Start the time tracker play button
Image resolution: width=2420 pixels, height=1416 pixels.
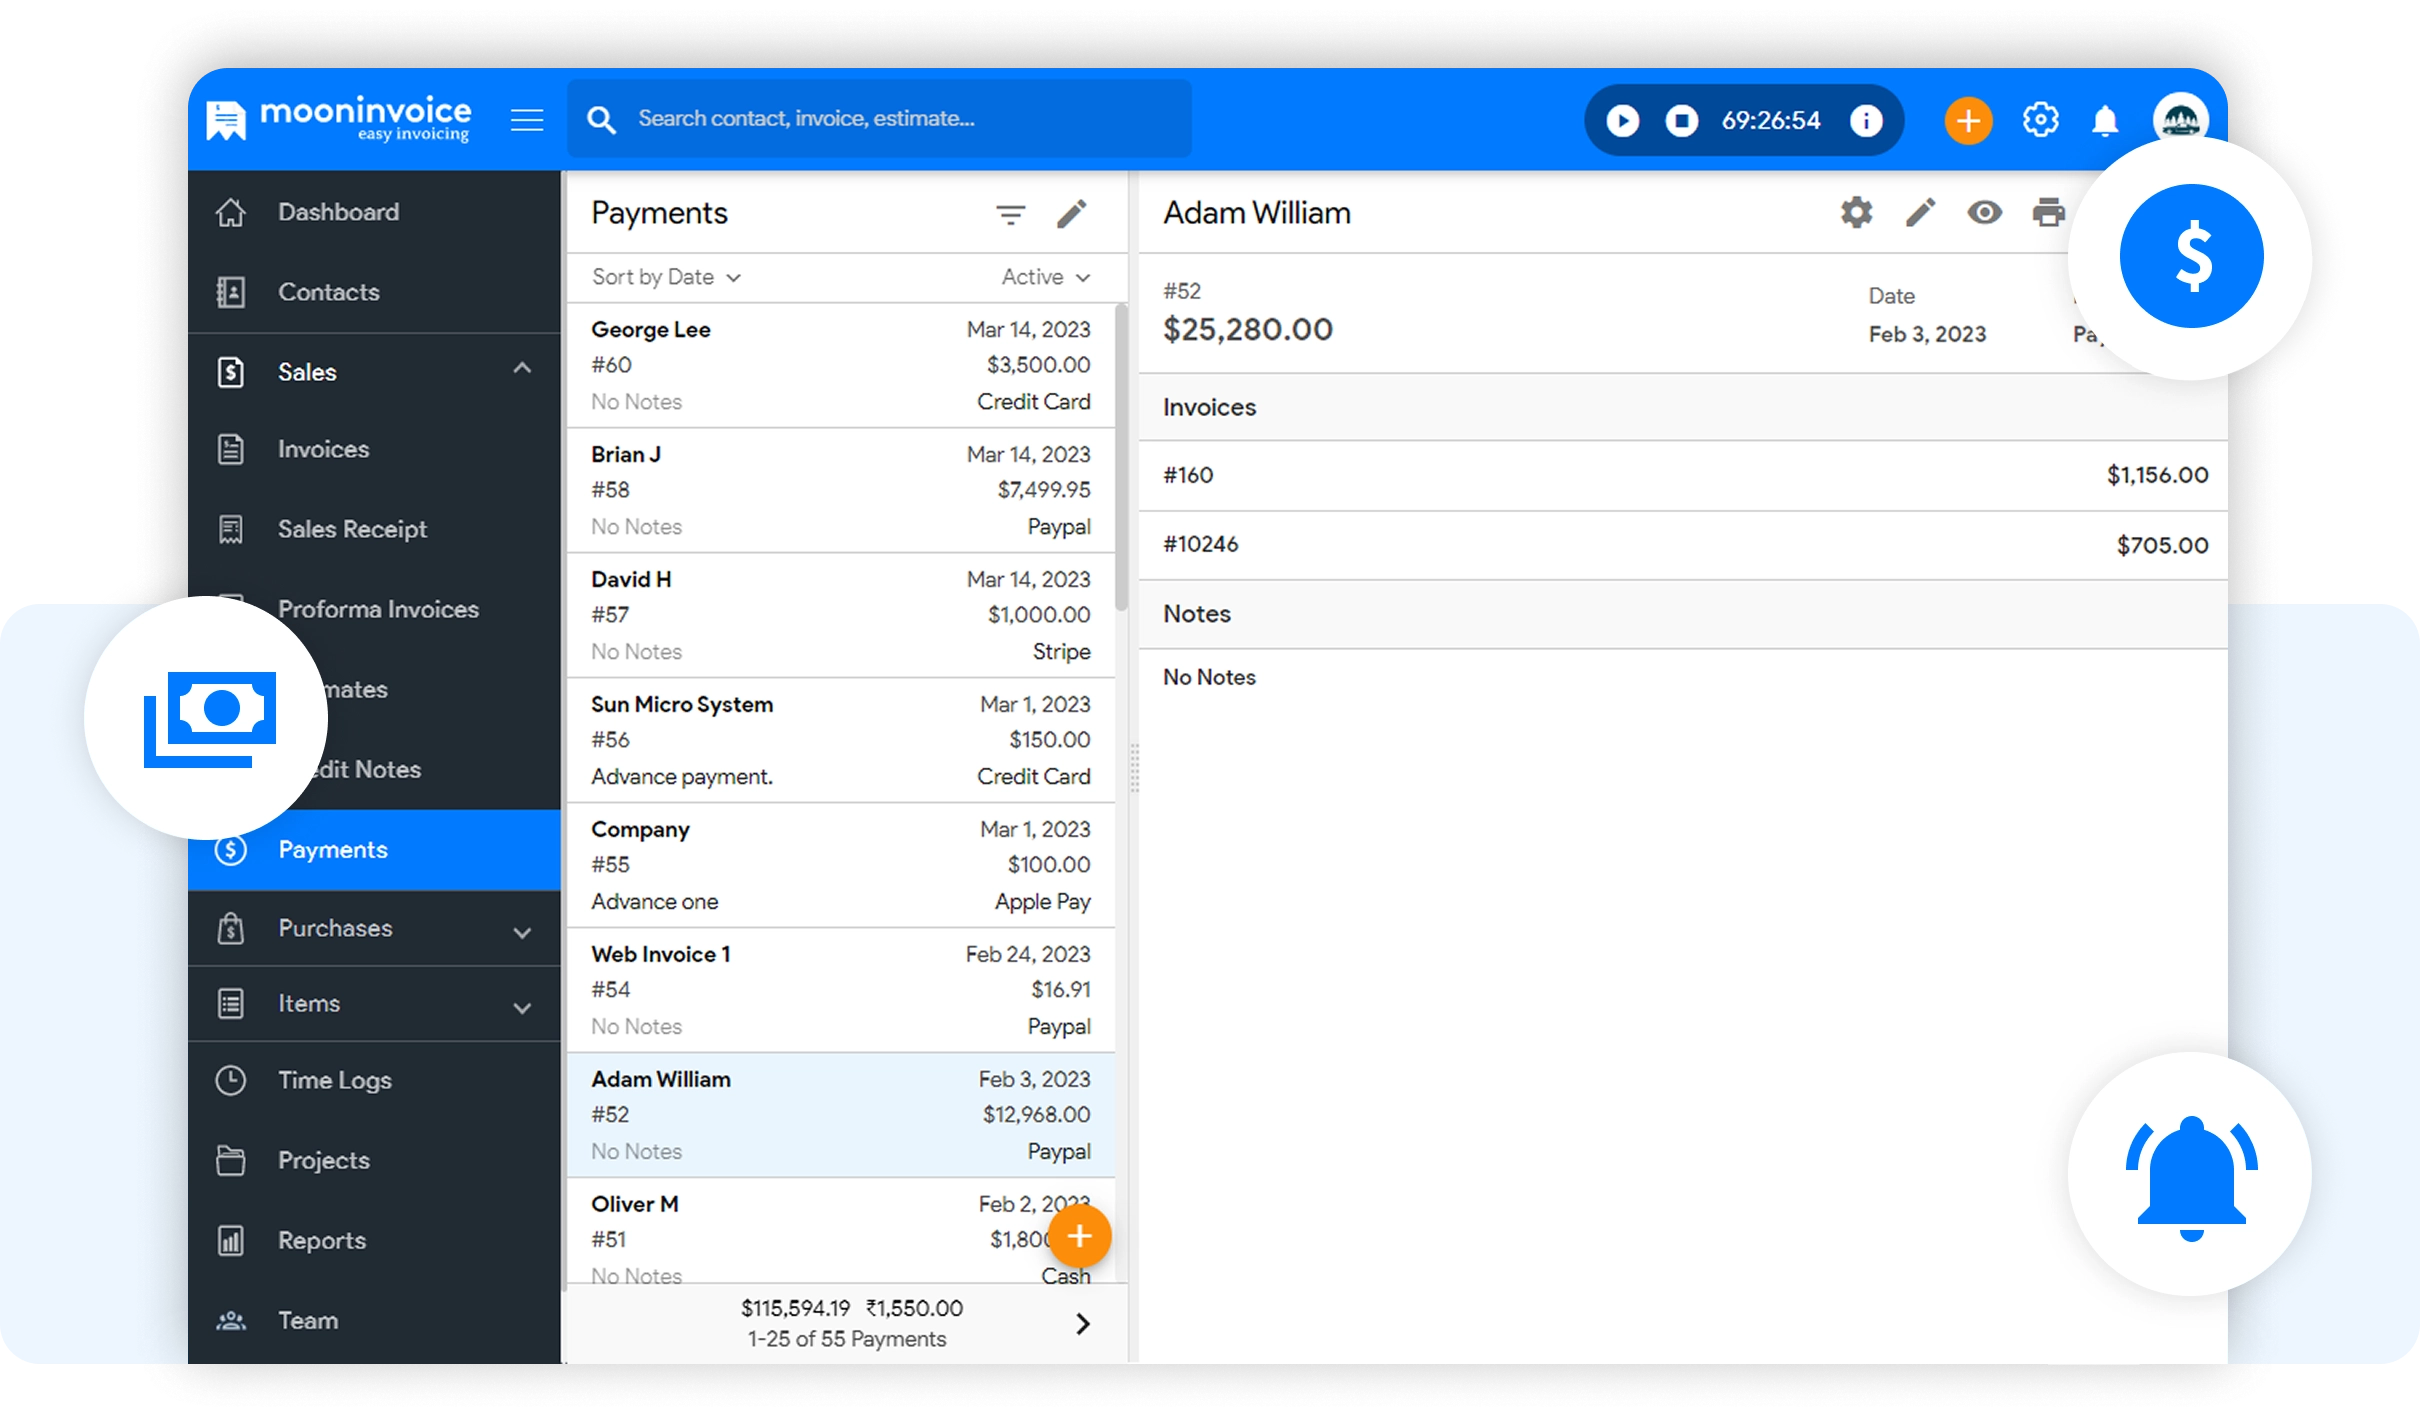(x=1622, y=121)
